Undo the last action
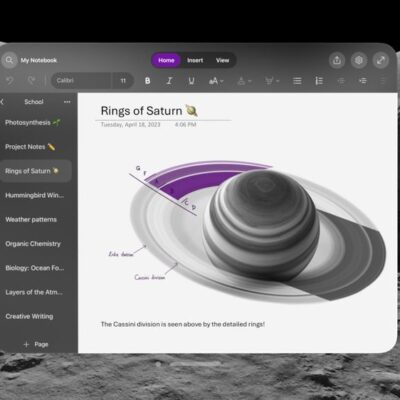The height and width of the screenshot is (400, 400). pyautogui.click(x=10, y=81)
